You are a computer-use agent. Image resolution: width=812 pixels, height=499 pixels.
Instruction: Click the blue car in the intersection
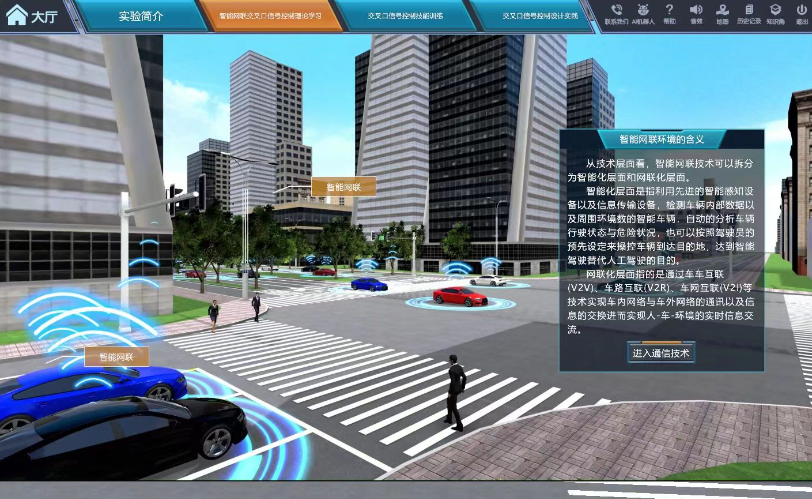tap(368, 284)
